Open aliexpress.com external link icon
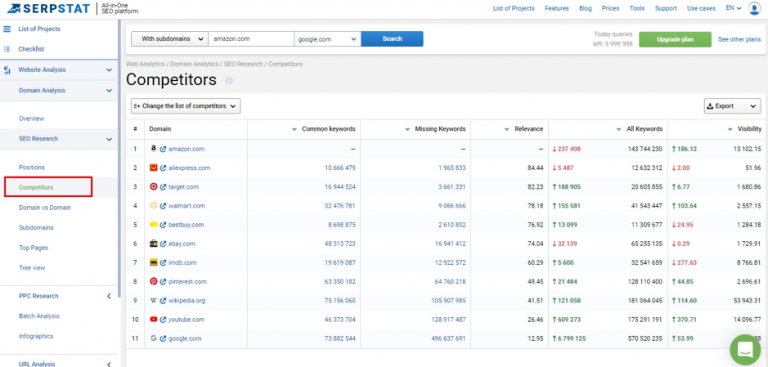 coord(163,168)
